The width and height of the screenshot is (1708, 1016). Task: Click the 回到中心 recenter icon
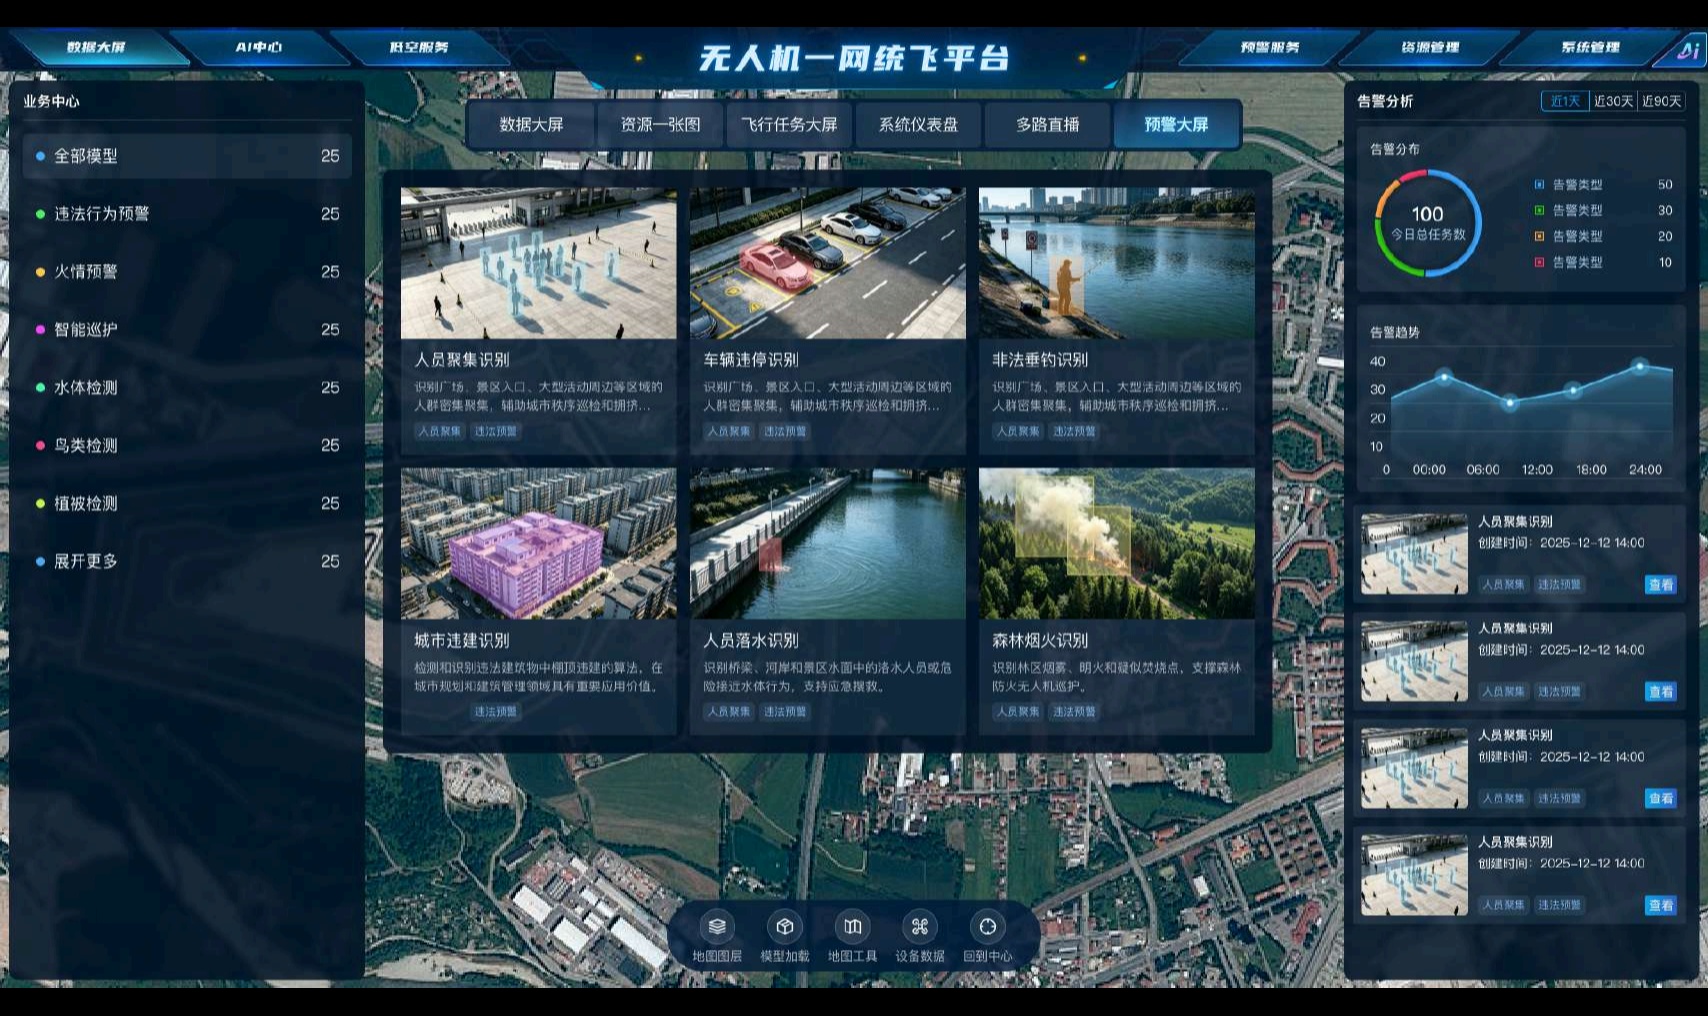[988, 926]
